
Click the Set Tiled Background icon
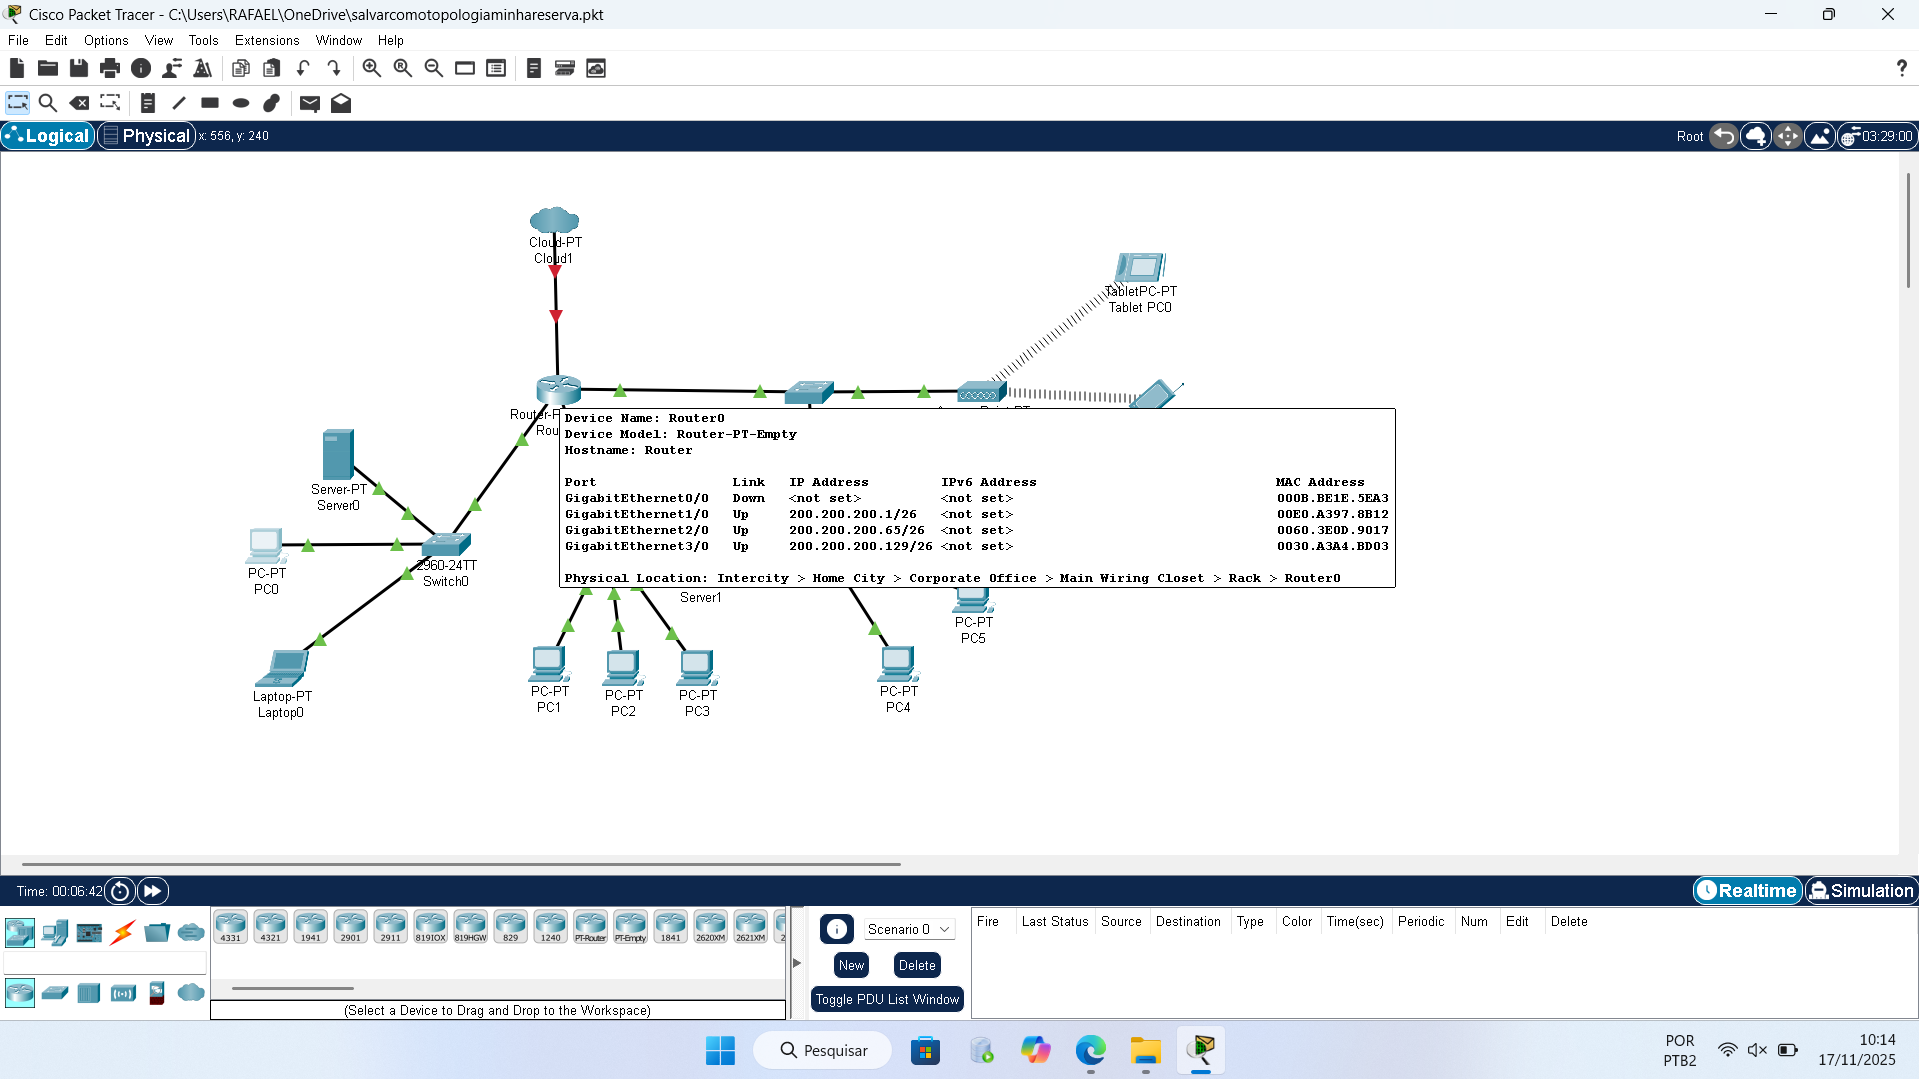coord(1820,136)
